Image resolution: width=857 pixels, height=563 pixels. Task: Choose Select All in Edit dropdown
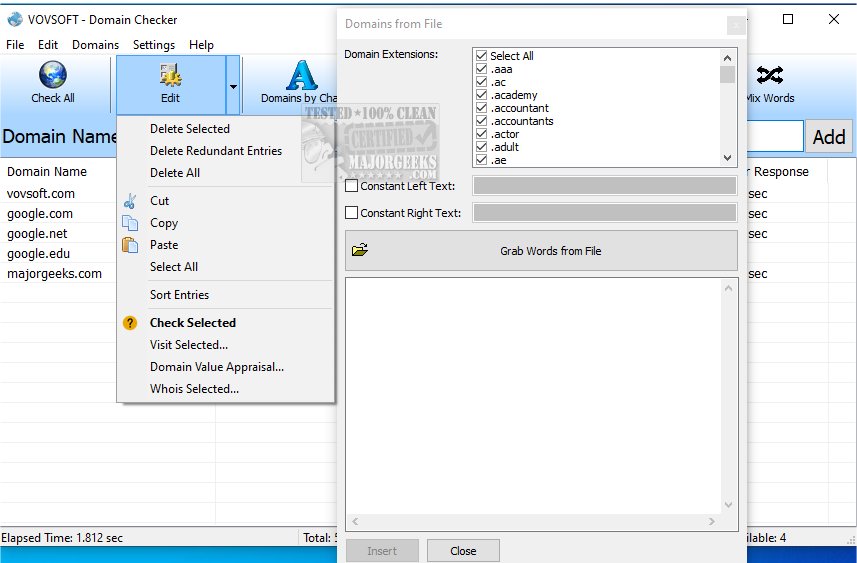(226, 267)
